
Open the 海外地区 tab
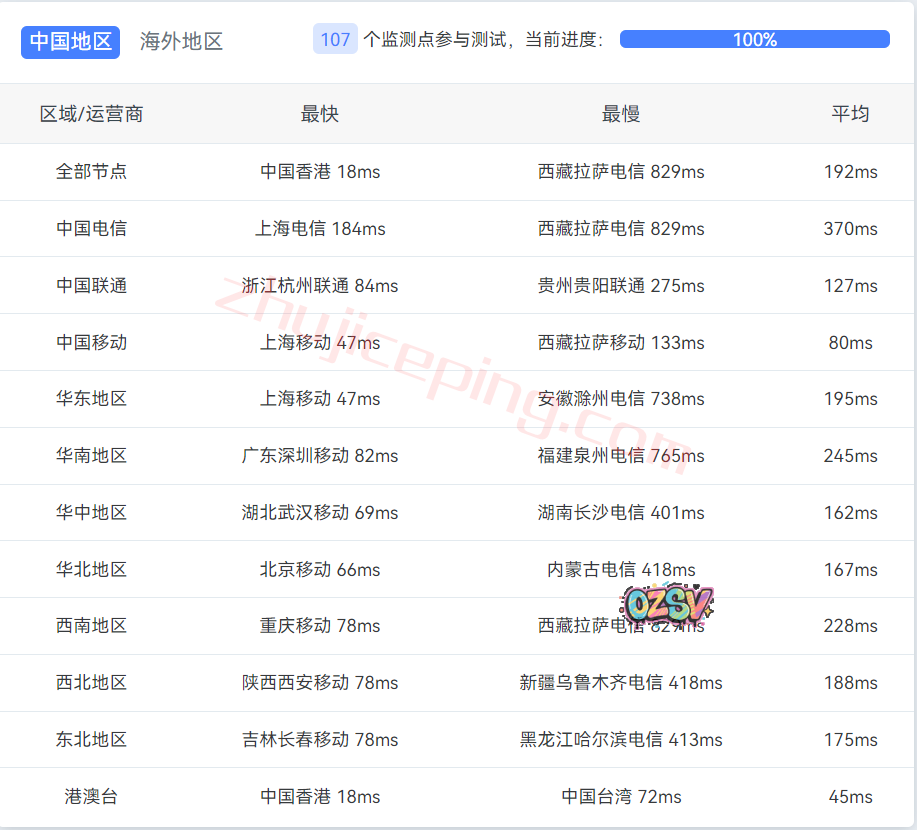click(181, 41)
